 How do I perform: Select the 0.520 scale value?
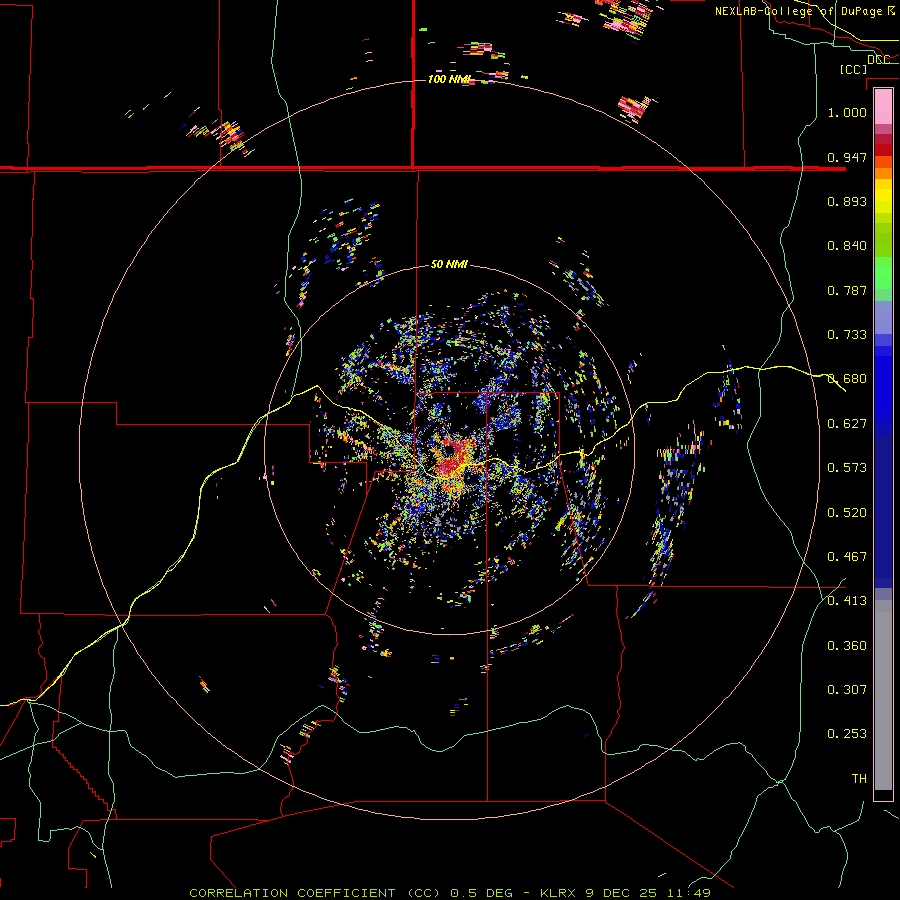847,513
